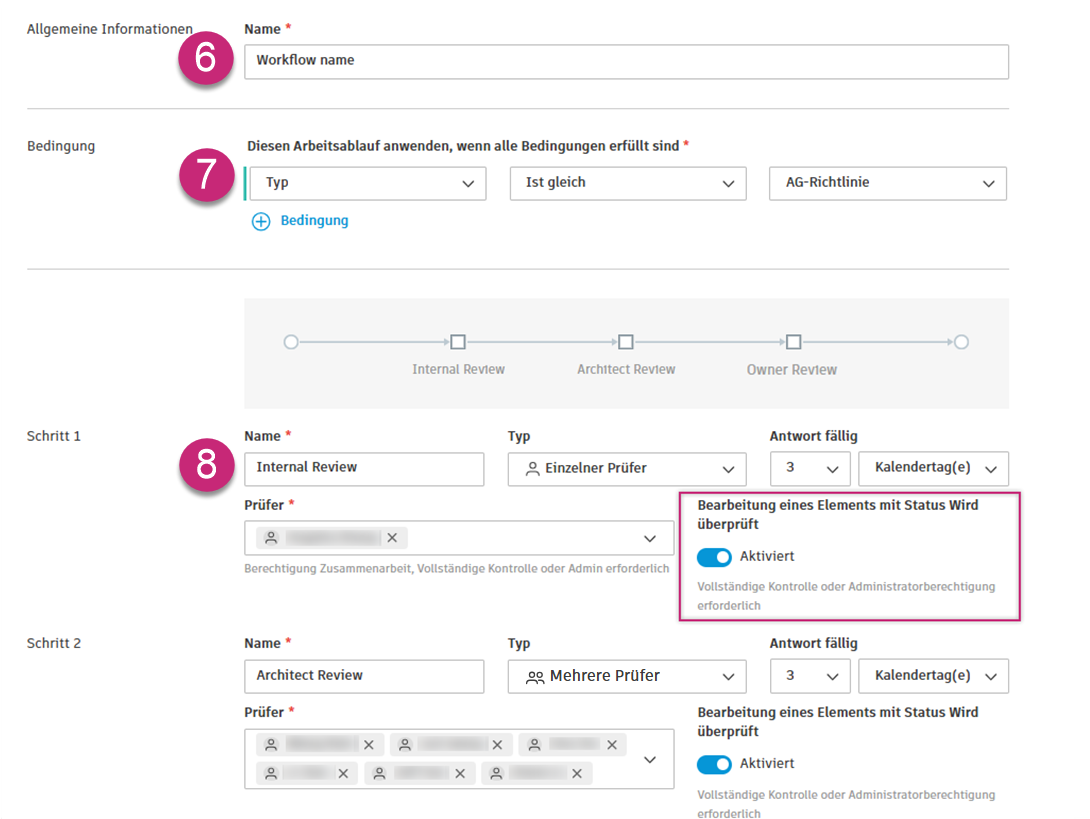
Task: Open the Ist gleich operator dropdown
Action: point(628,184)
